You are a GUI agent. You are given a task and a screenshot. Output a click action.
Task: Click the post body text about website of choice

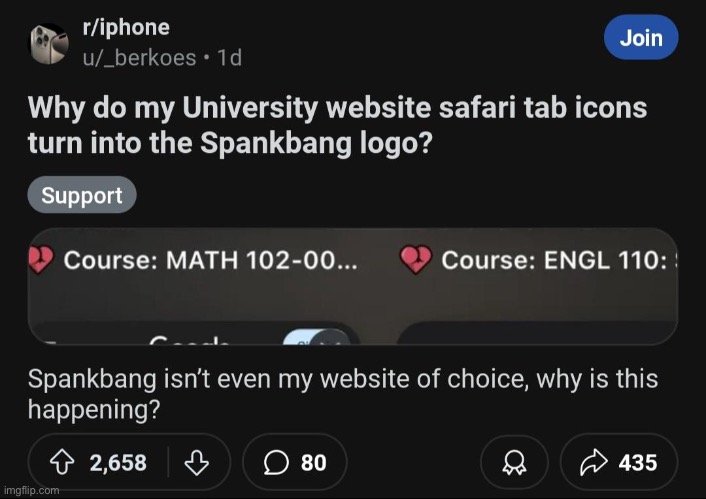click(x=342, y=393)
